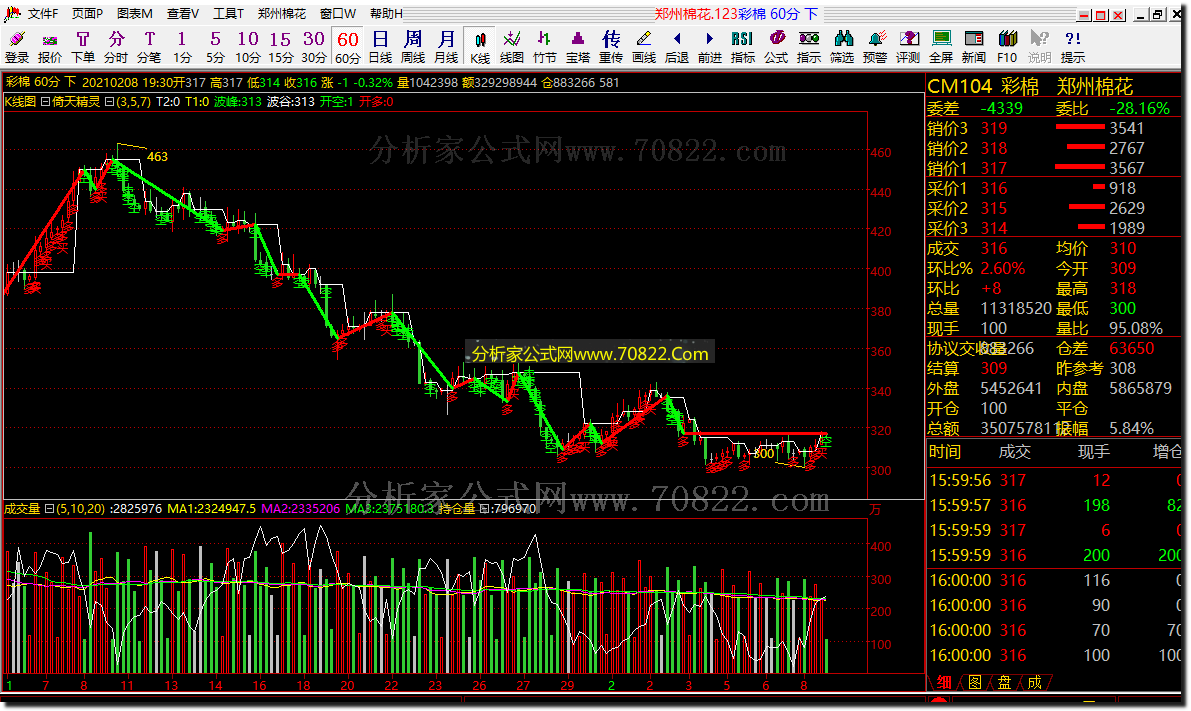Open the 公式 formula editor
1191x711 pixels.
pyautogui.click(x=776, y=47)
